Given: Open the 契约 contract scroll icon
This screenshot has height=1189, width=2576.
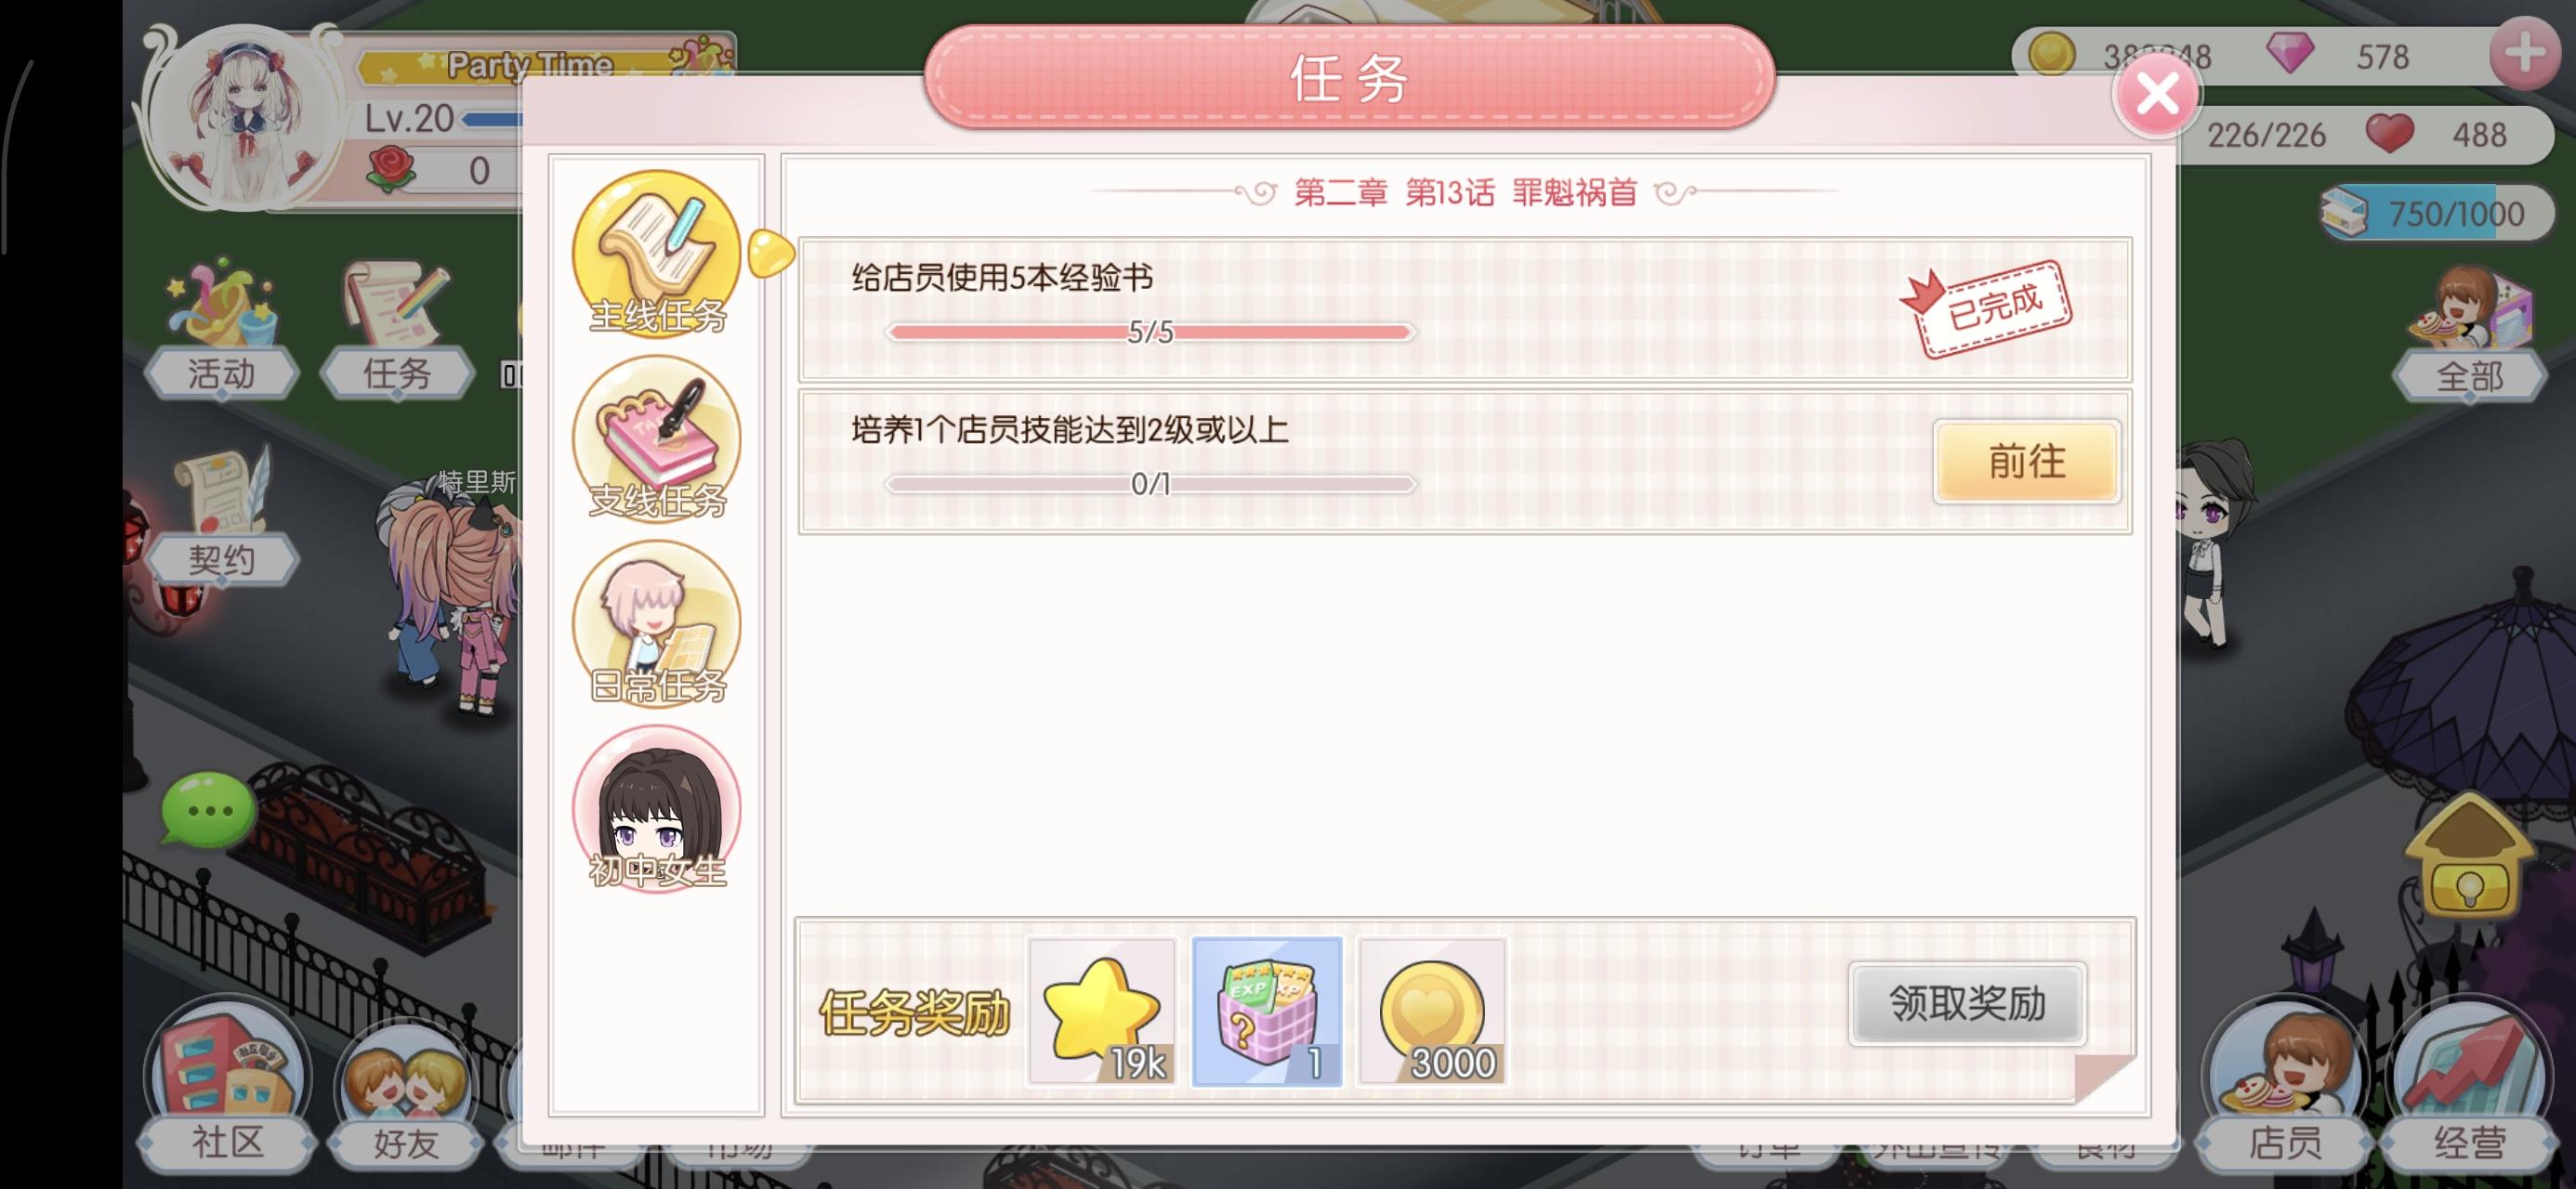Looking at the screenshot, I should click(221, 516).
